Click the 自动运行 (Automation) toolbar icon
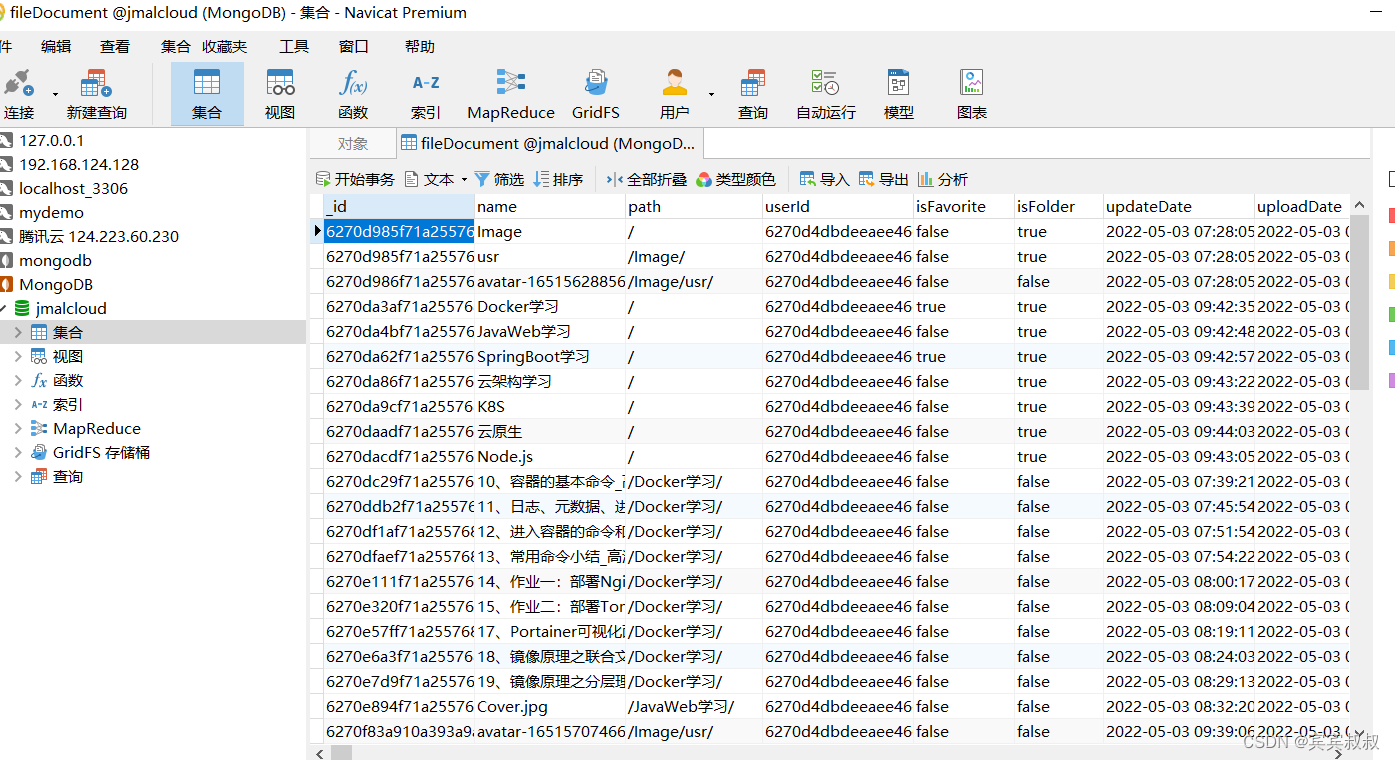This screenshot has height=760, width=1395. tap(826, 94)
